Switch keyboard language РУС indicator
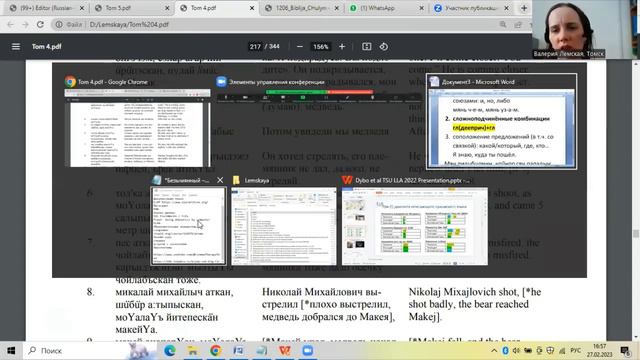 coord(576,351)
